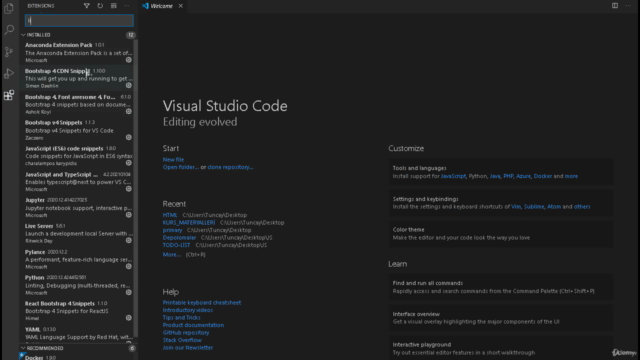The width and height of the screenshot is (640, 360).
Task: Click the More... recent link
Action: 171,255
